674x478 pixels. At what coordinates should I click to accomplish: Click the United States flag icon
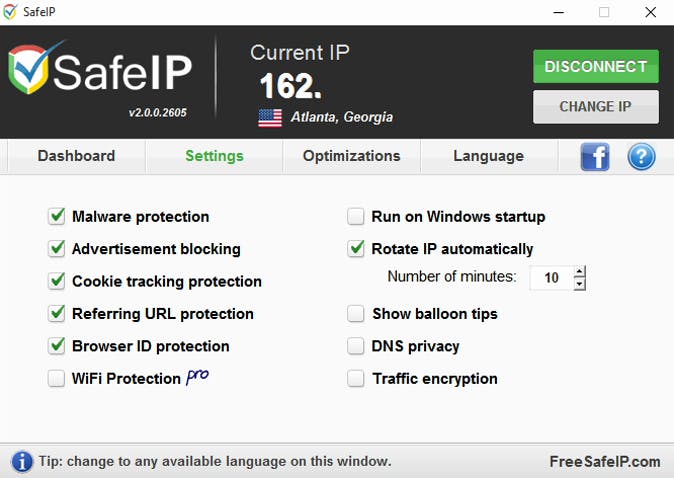pyautogui.click(x=270, y=118)
